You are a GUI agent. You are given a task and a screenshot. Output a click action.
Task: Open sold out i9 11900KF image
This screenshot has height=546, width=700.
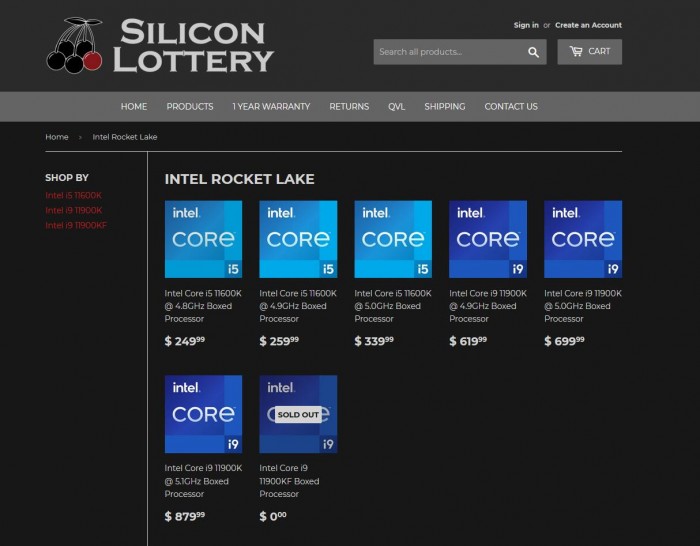click(x=298, y=414)
